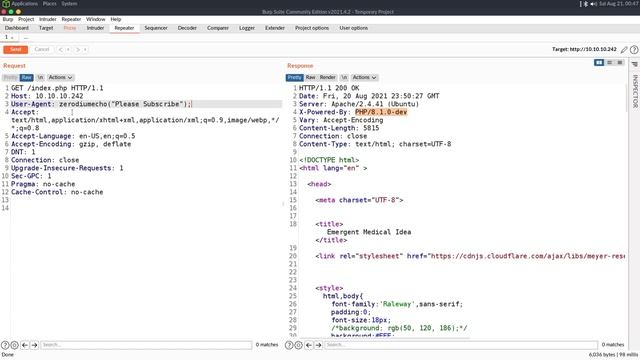Open the Intruder menu
The height and width of the screenshot is (360, 640).
point(48,19)
